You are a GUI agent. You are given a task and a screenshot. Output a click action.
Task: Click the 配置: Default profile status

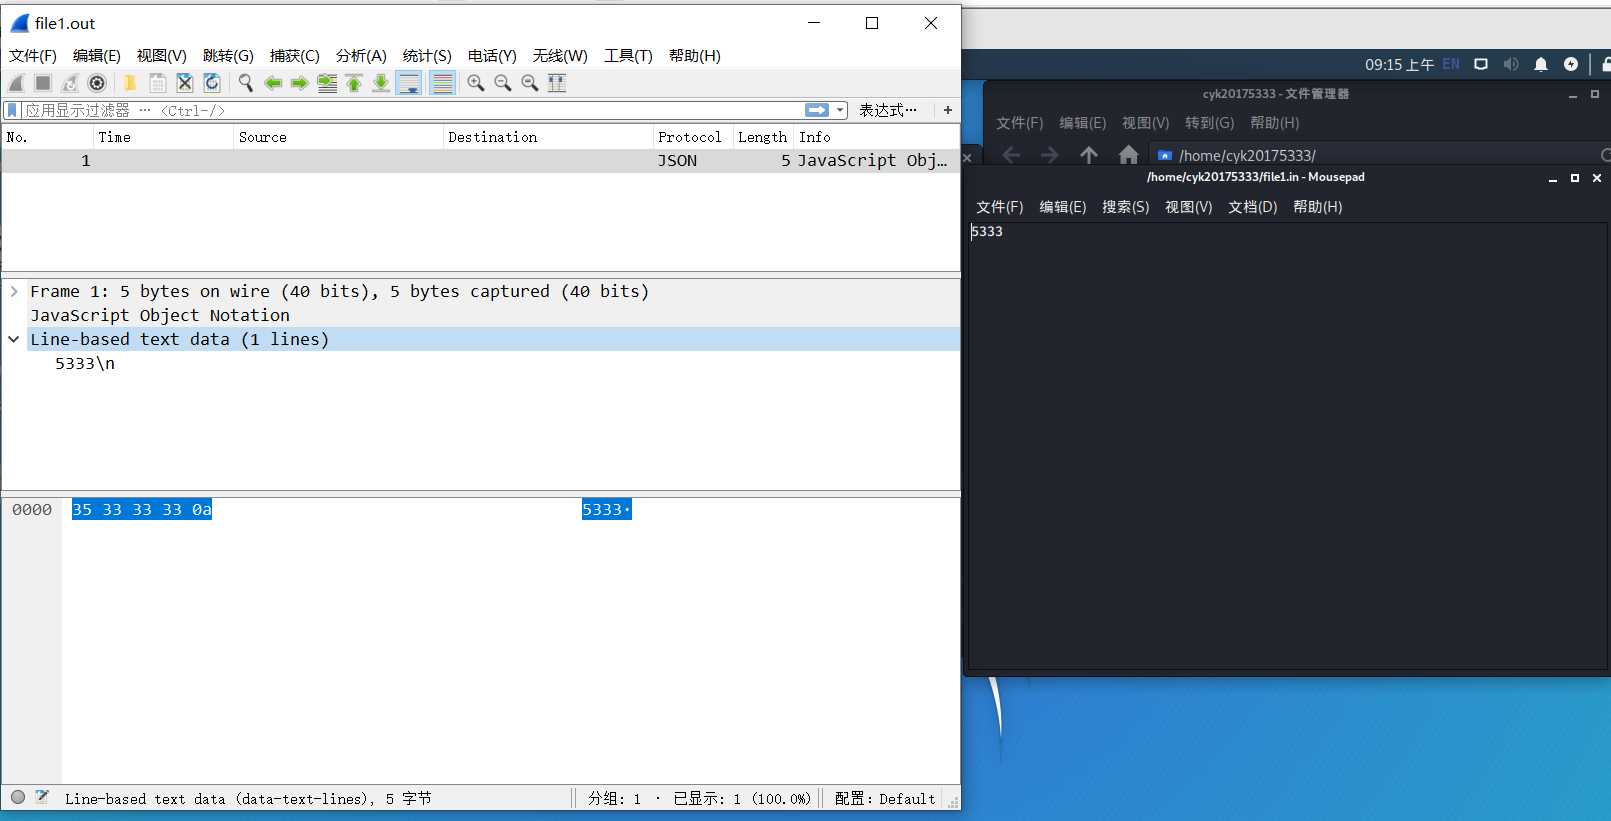point(885,799)
